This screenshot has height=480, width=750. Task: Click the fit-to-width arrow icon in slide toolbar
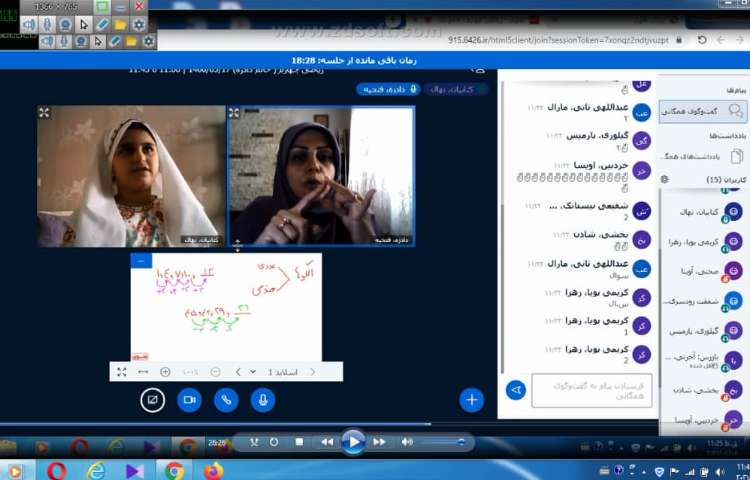pos(143,372)
